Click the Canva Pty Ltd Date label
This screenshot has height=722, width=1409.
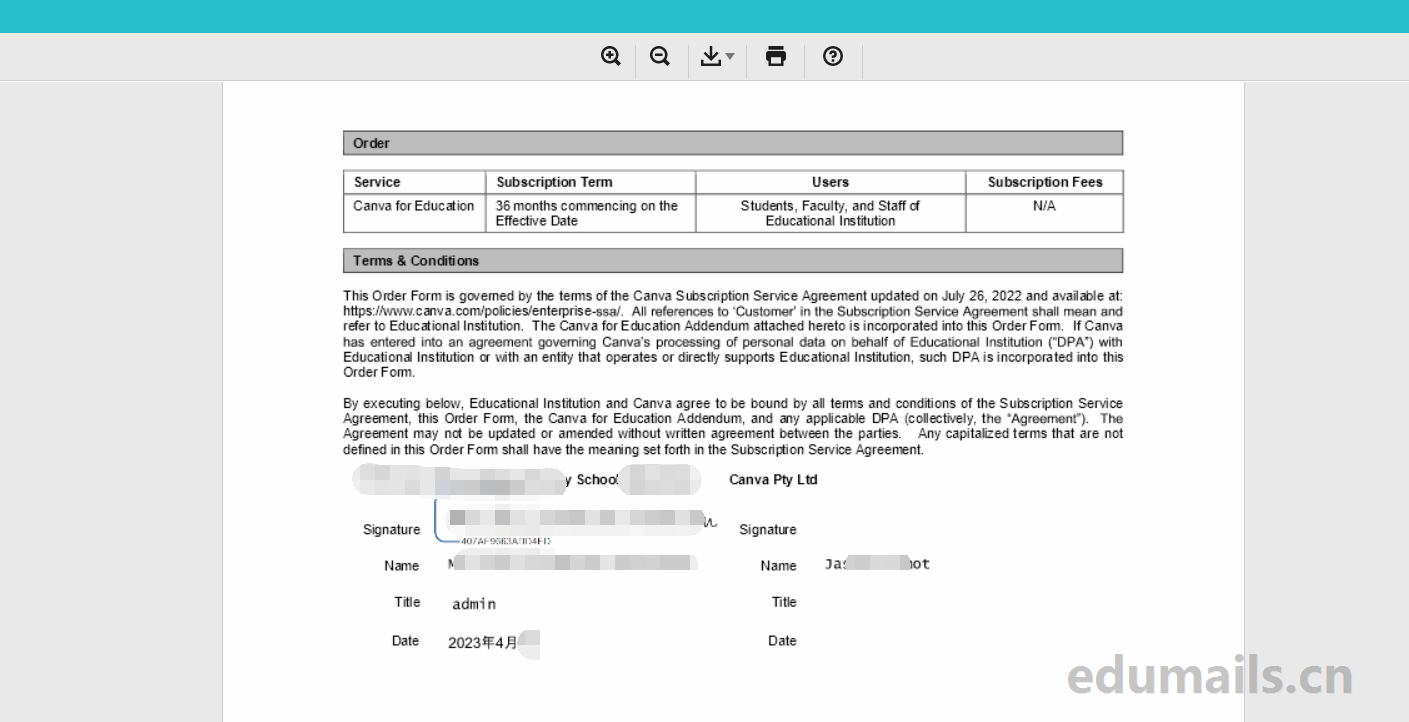[x=782, y=641]
